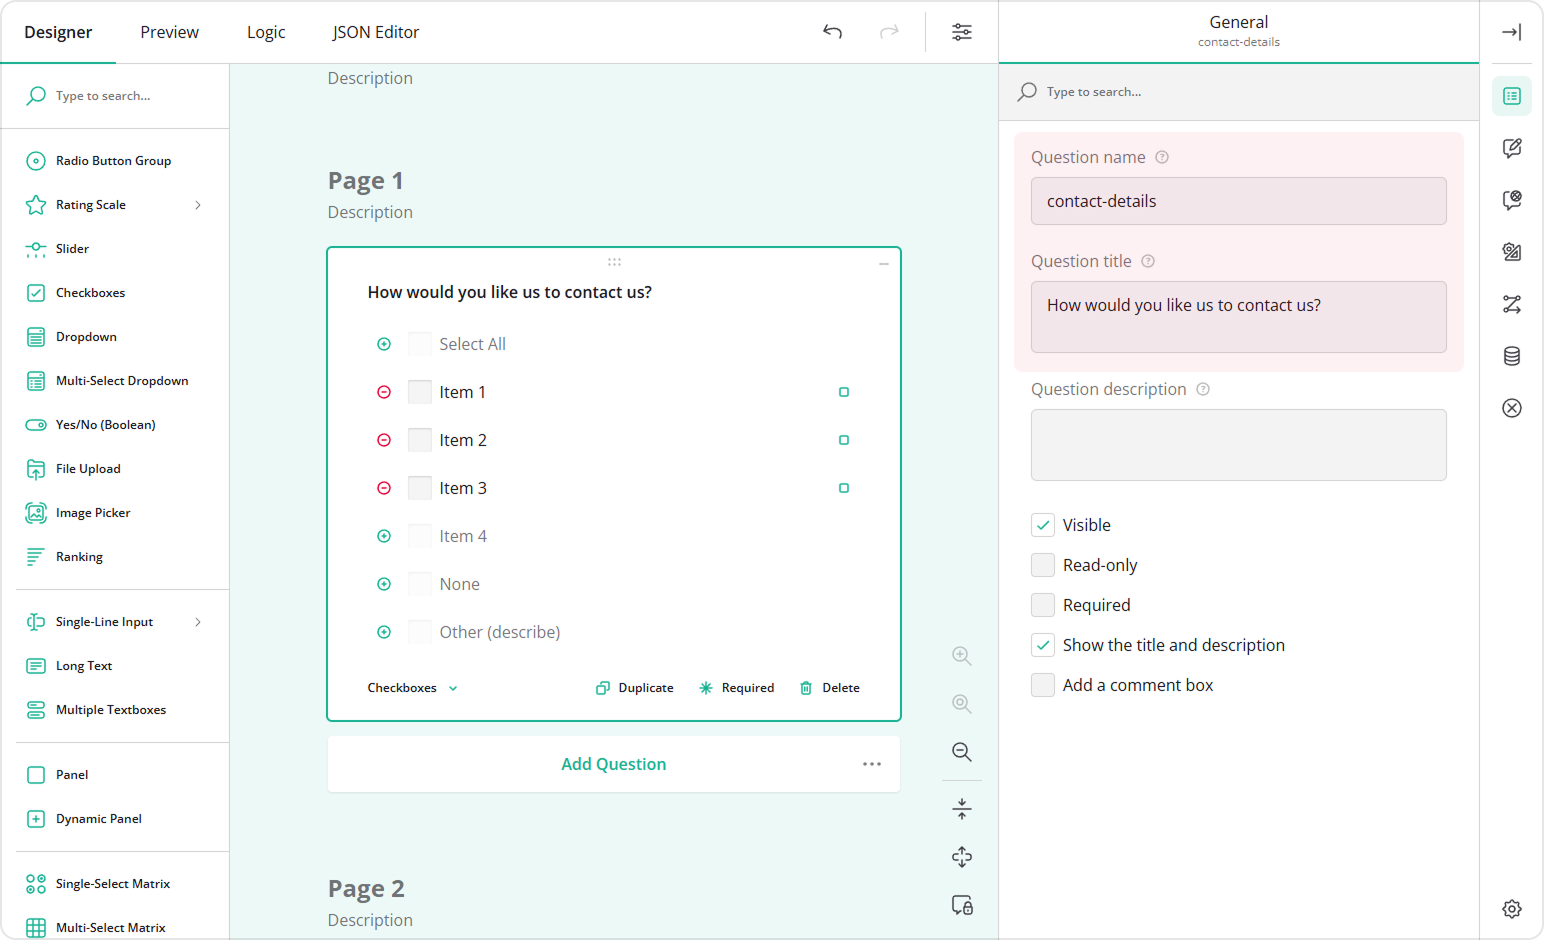1544x940 pixels.
Task: Open the Data category with the database icon
Action: click(x=1511, y=356)
